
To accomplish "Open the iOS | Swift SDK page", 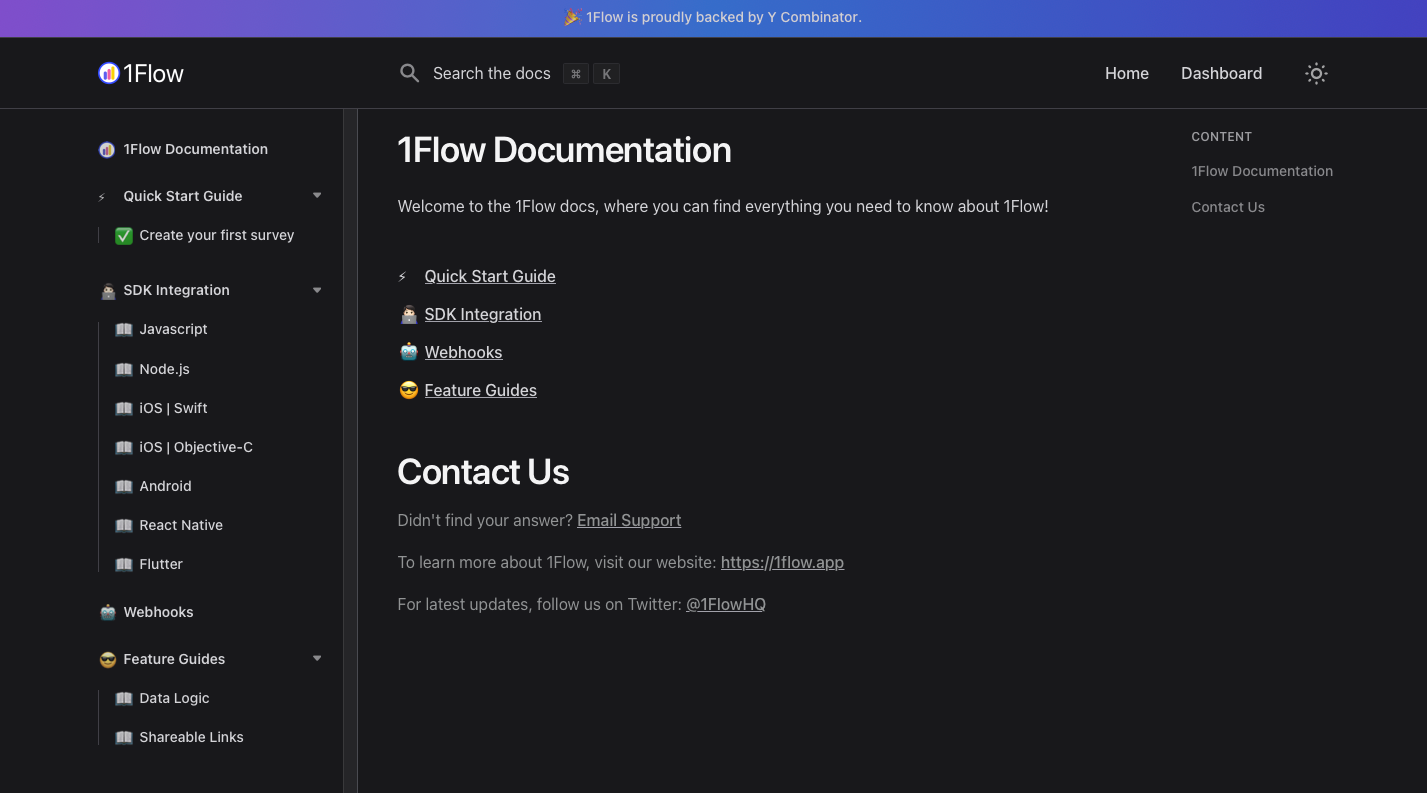I will click(x=174, y=408).
